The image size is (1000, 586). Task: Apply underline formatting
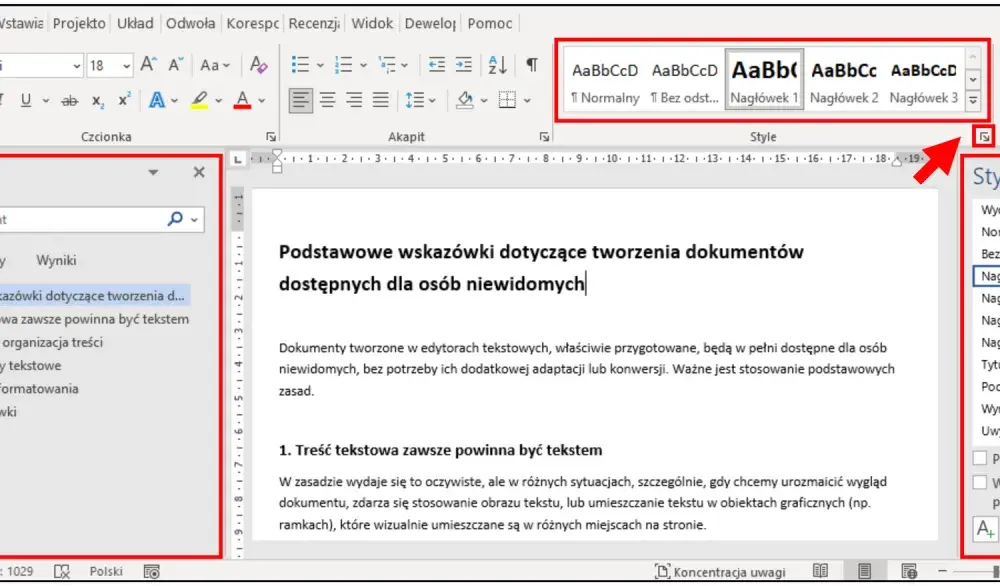click(26, 101)
